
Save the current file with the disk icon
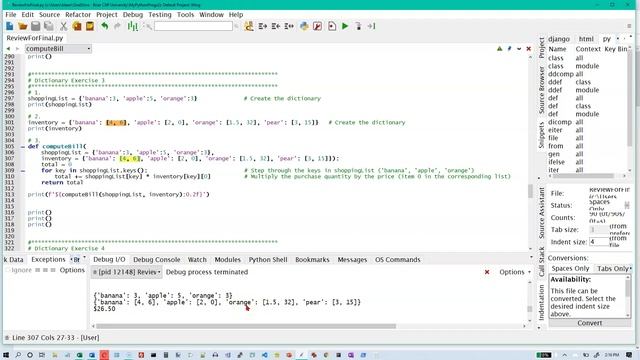pos(36,26)
